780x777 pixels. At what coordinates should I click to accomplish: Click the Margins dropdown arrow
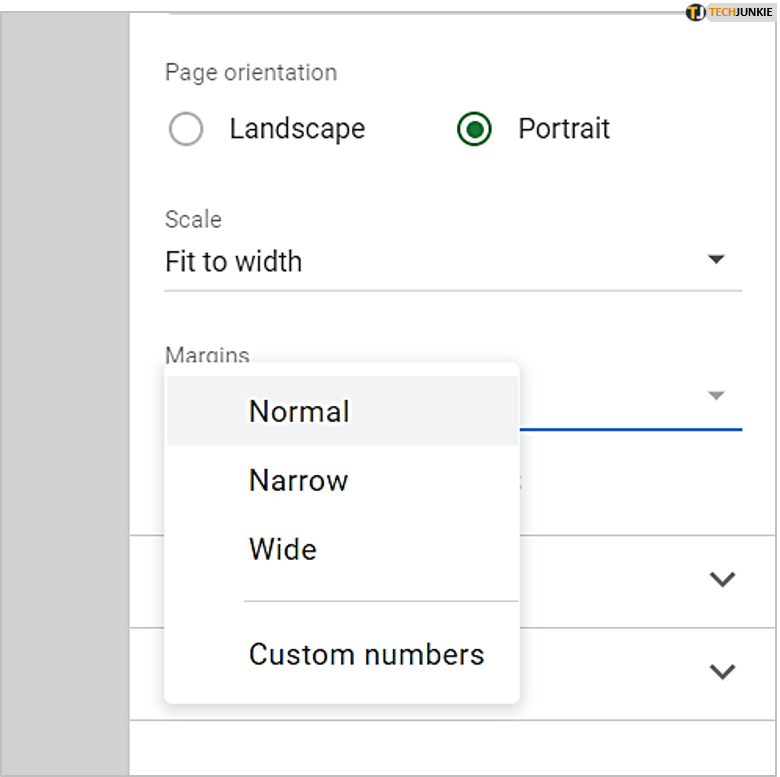pyautogui.click(x=715, y=396)
